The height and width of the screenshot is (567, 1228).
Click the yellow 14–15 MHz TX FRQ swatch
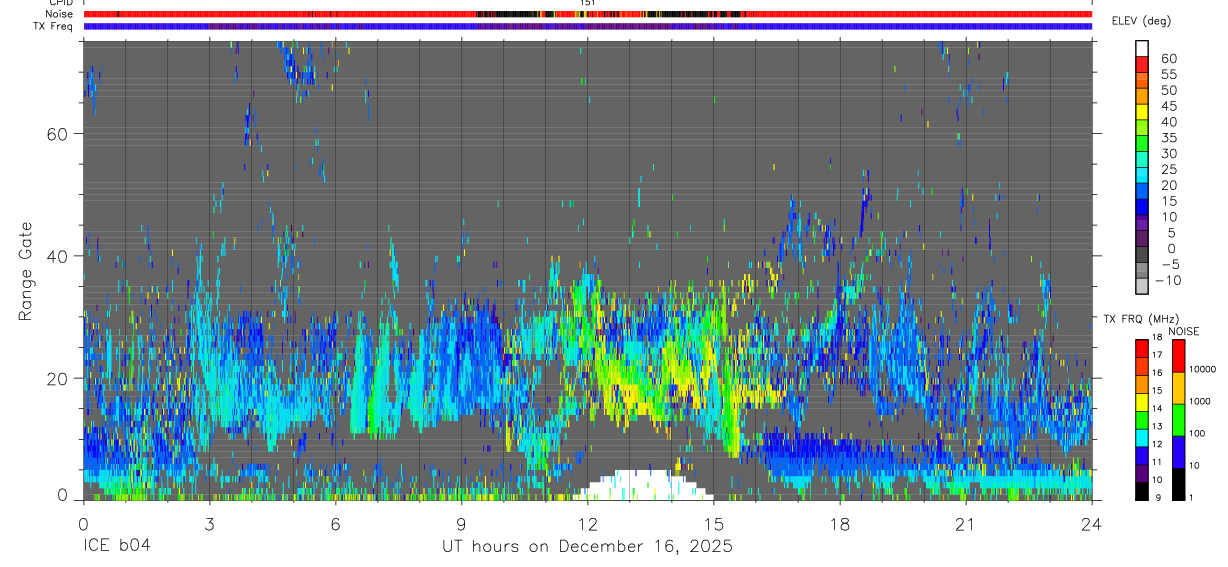[1142, 402]
